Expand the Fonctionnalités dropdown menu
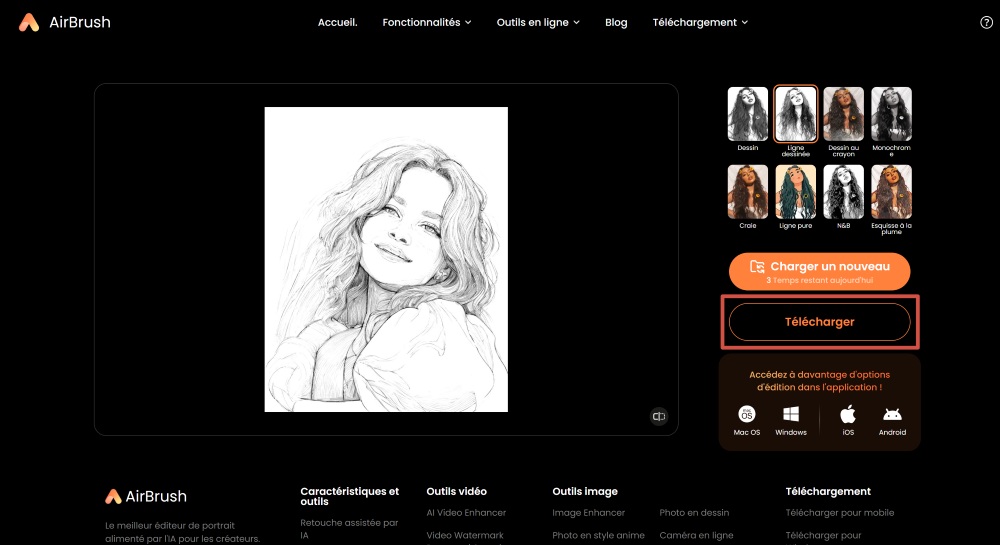This screenshot has width=1000, height=545. [426, 22]
